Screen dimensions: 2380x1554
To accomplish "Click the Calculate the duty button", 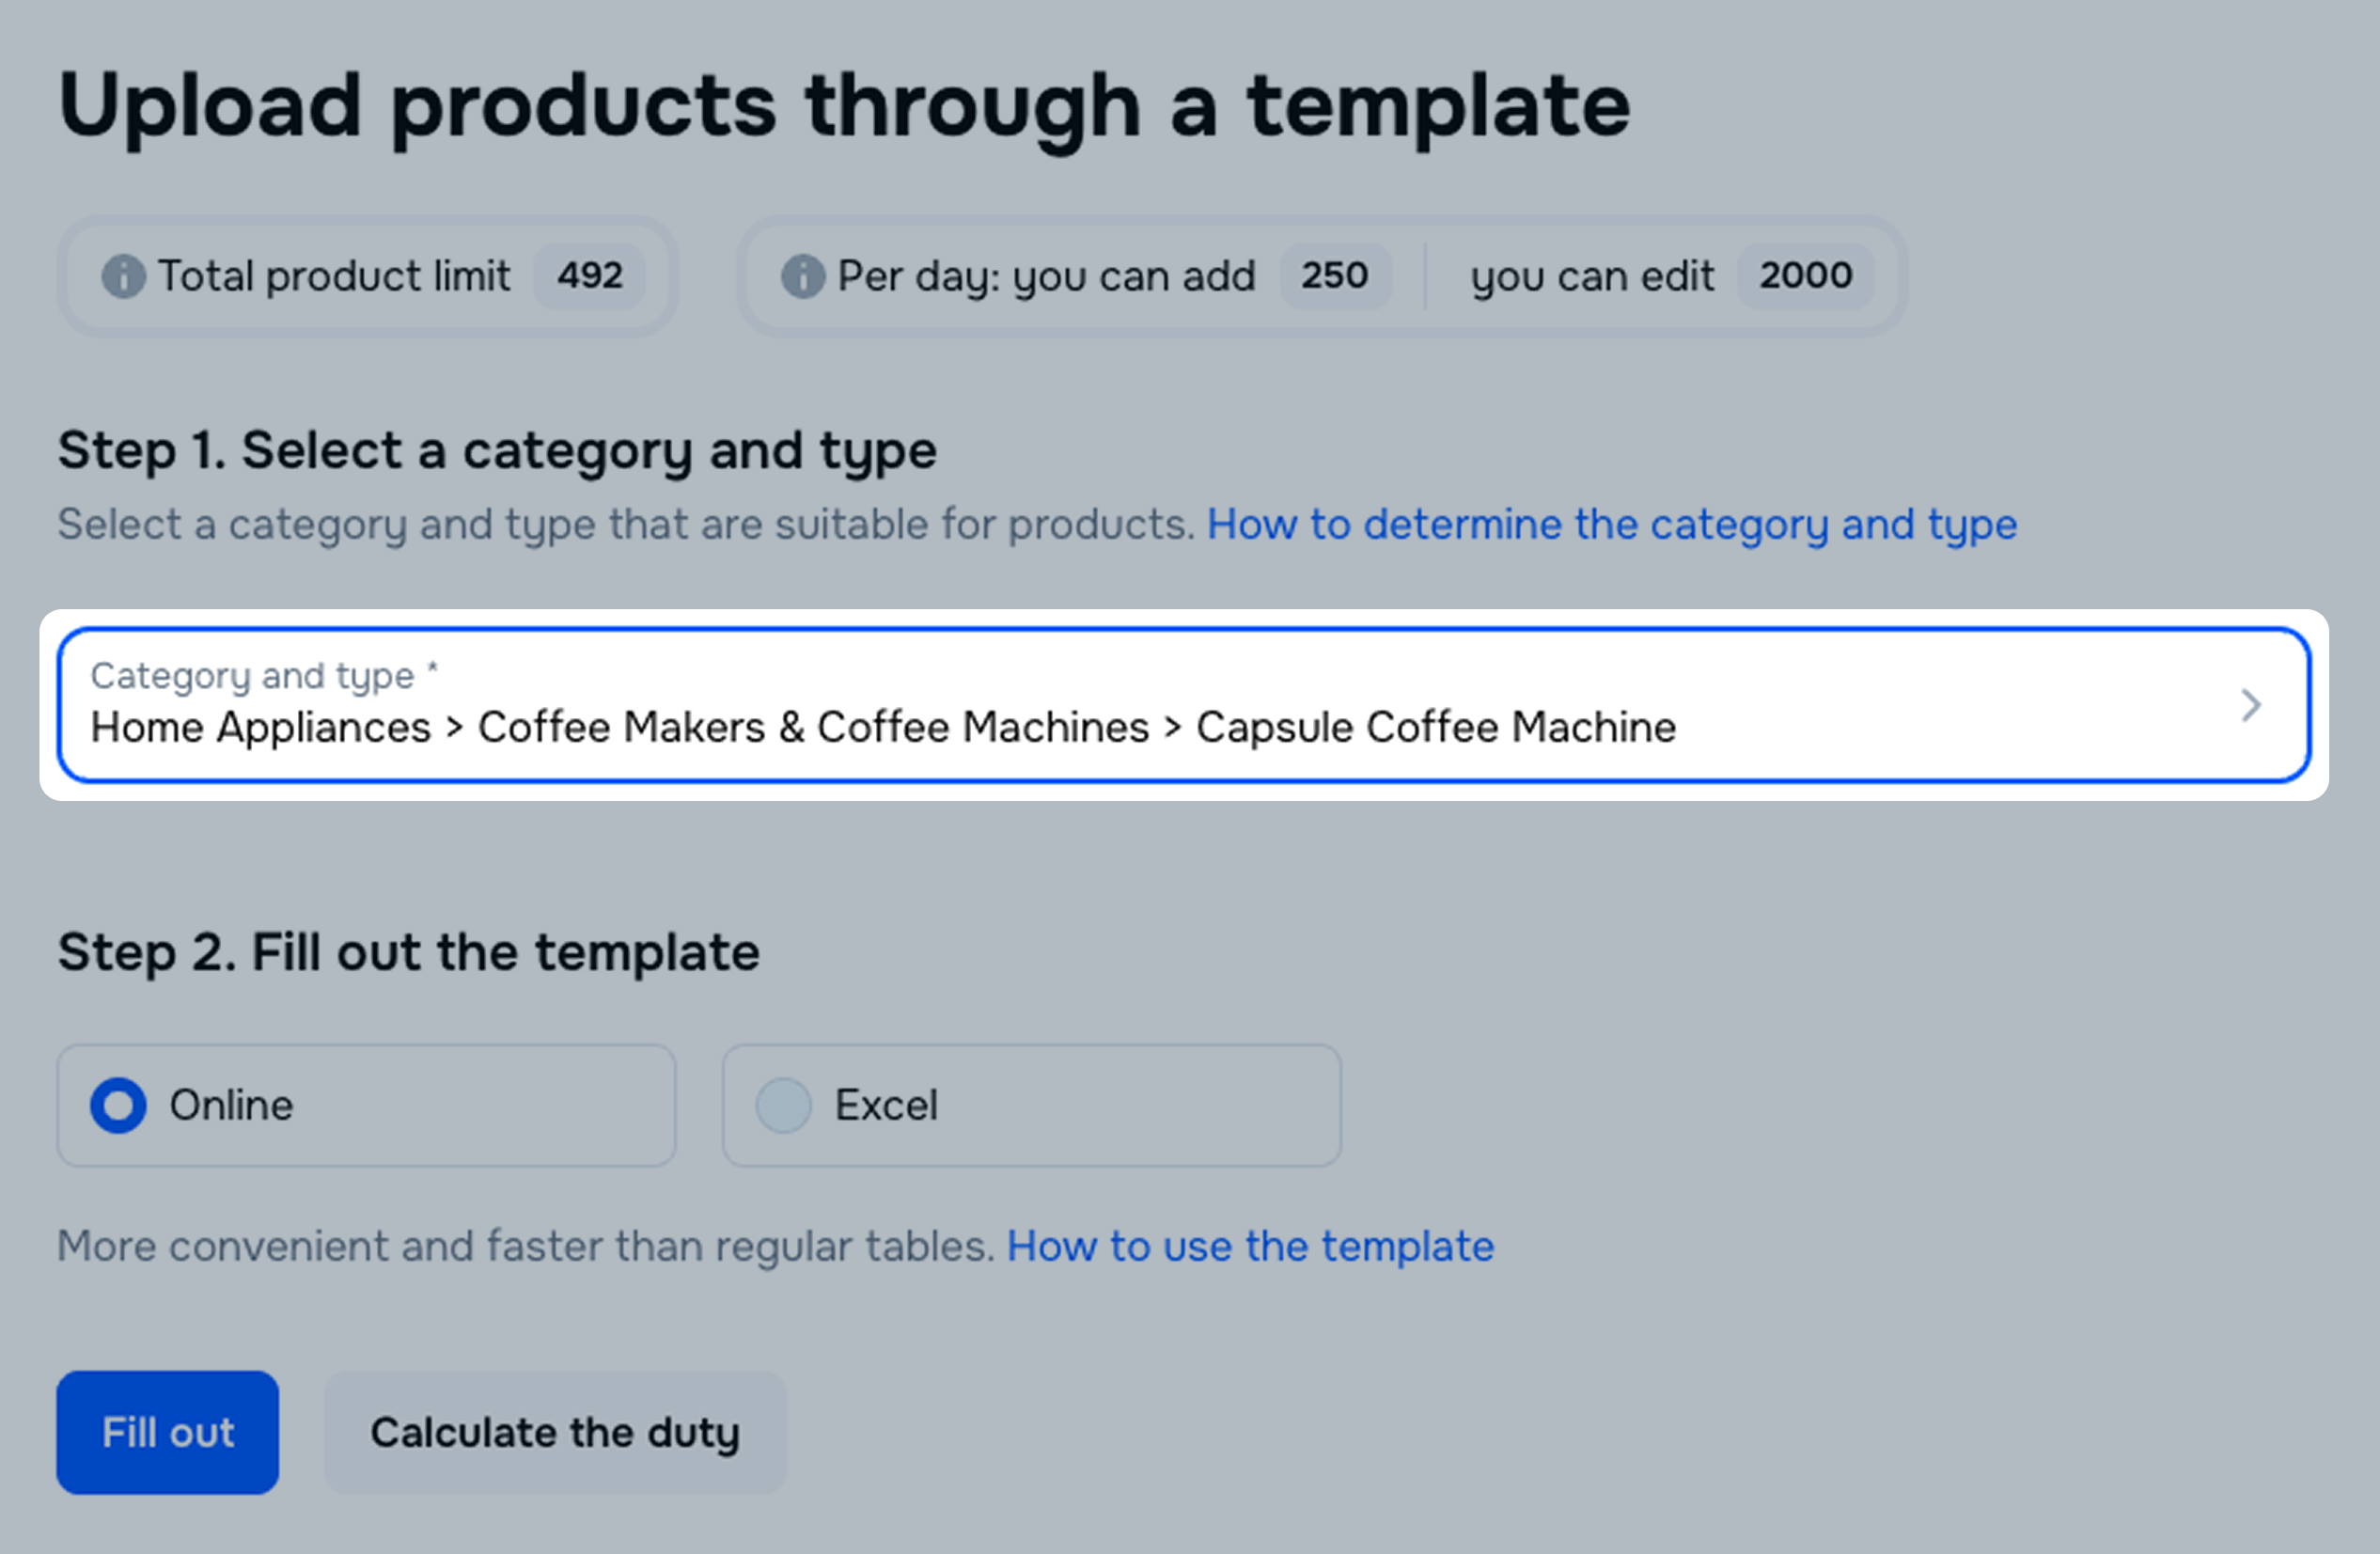I will point(554,1432).
